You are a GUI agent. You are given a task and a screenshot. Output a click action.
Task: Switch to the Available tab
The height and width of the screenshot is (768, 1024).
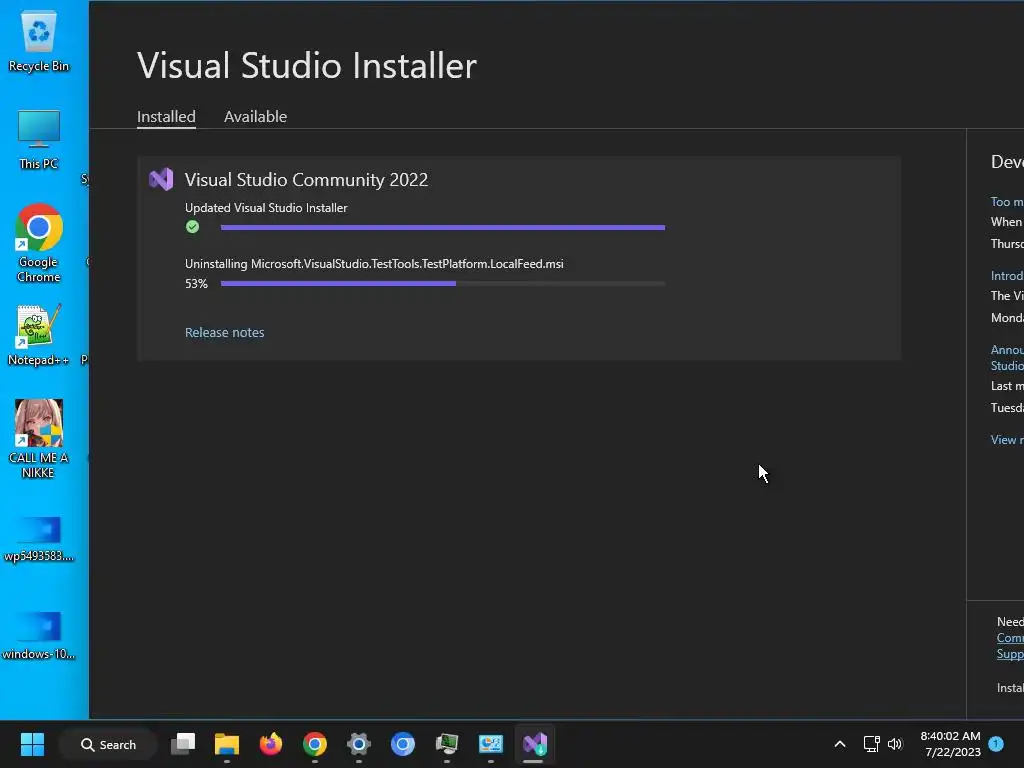(x=255, y=116)
